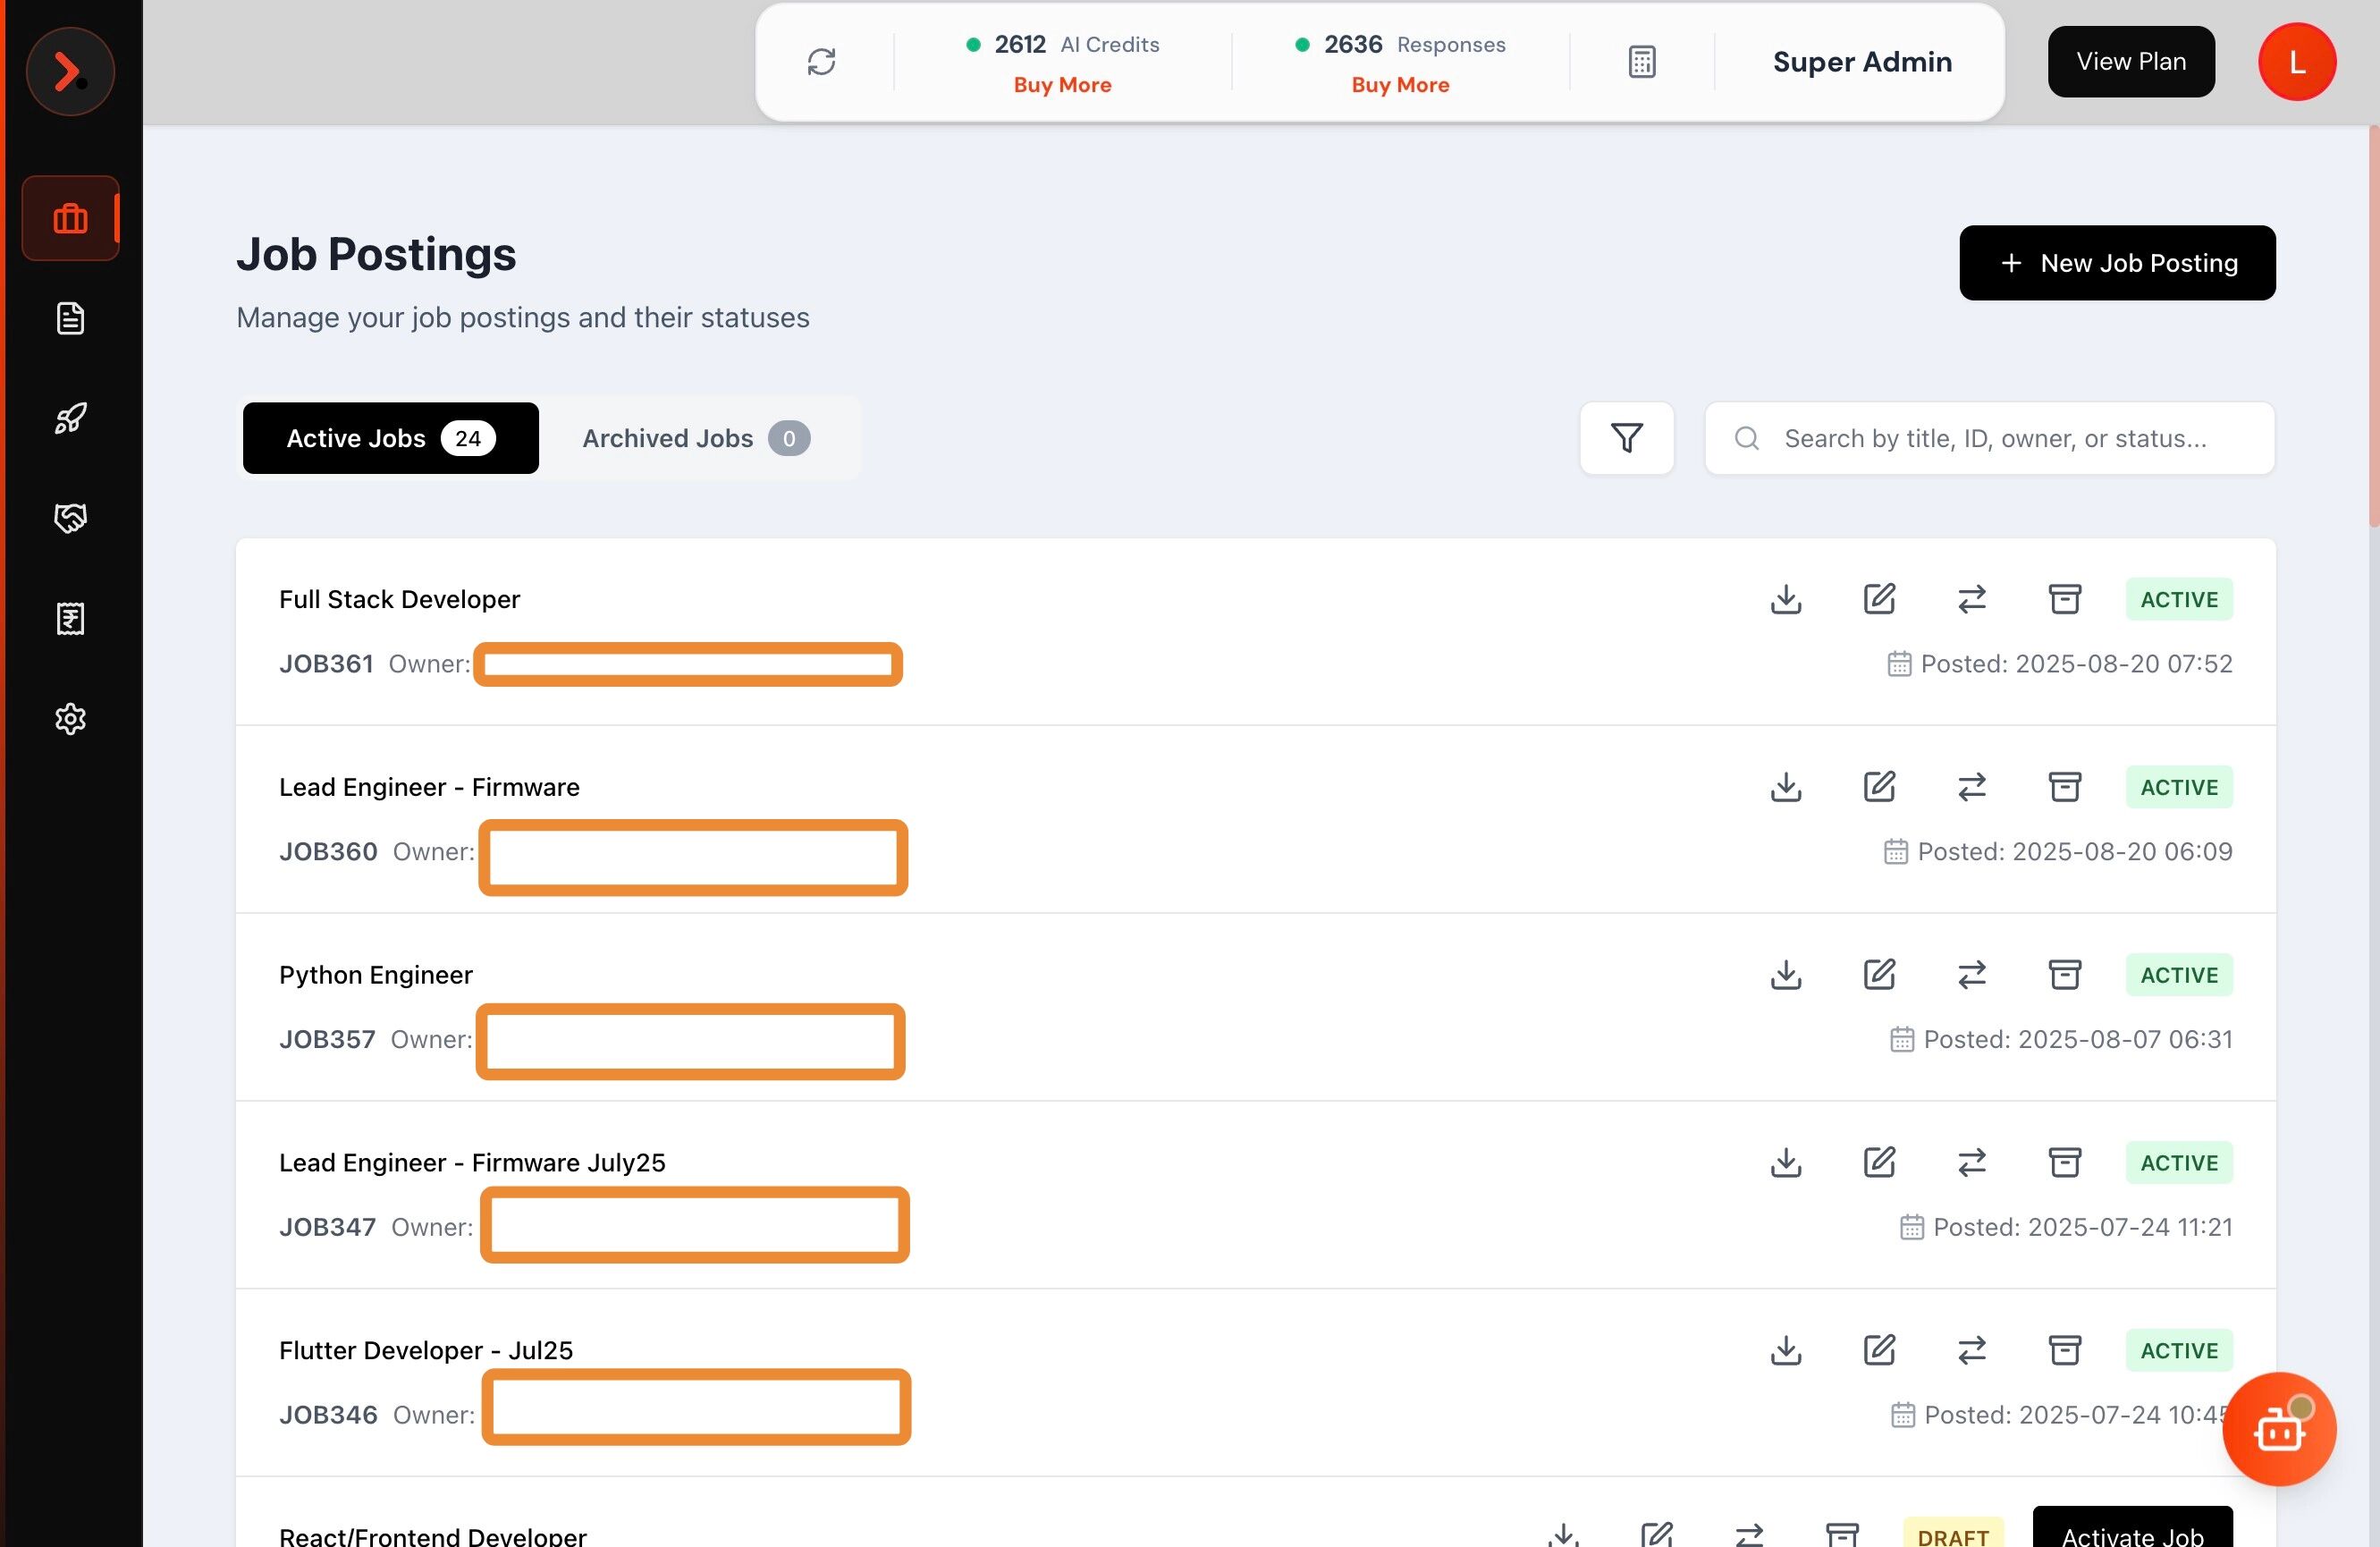Click the search jobs input field
2380x1547 pixels.
(x=1989, y=438)
